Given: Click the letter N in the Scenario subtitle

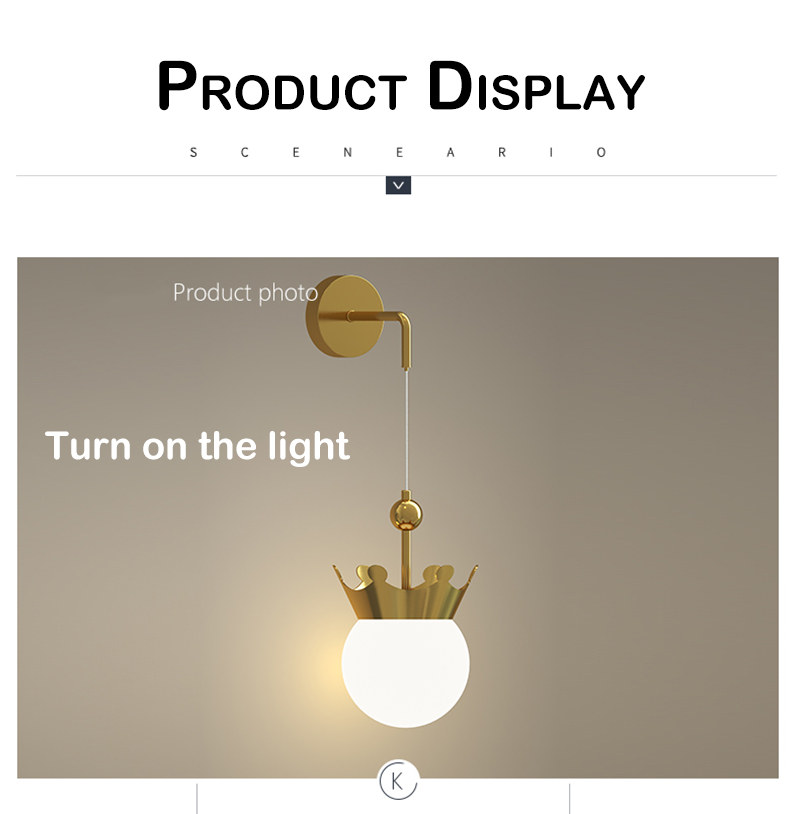Looking at the screenshot, I should (x=348, y=153).
